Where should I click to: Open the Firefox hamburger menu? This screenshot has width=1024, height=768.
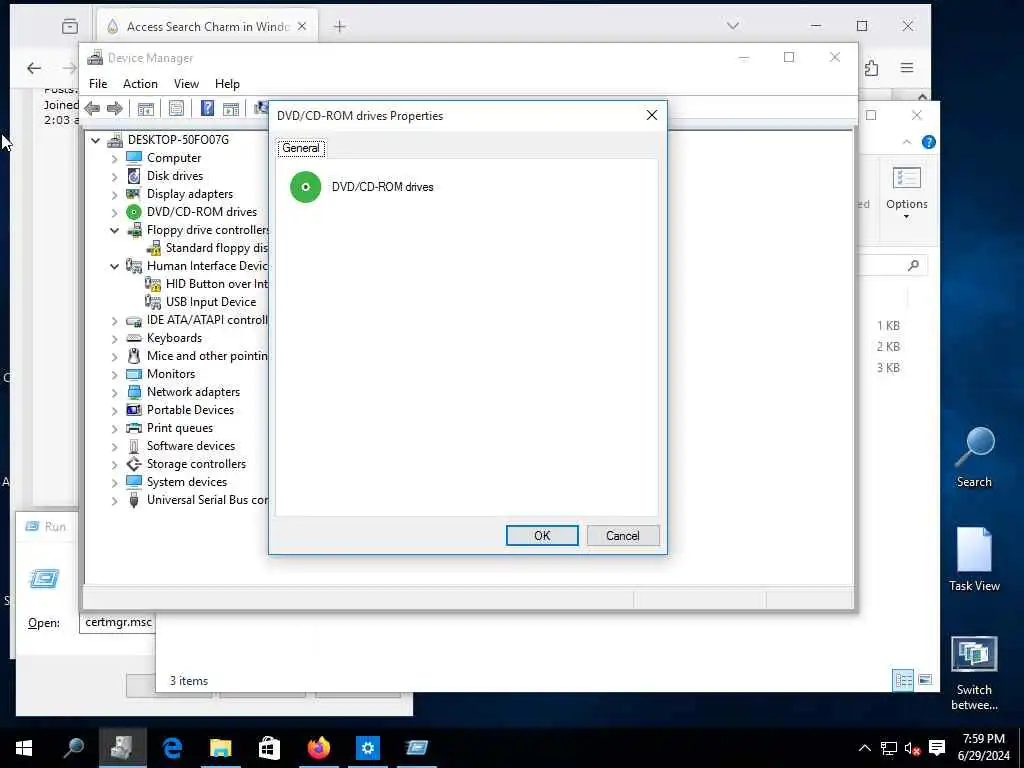coord(906,68)
